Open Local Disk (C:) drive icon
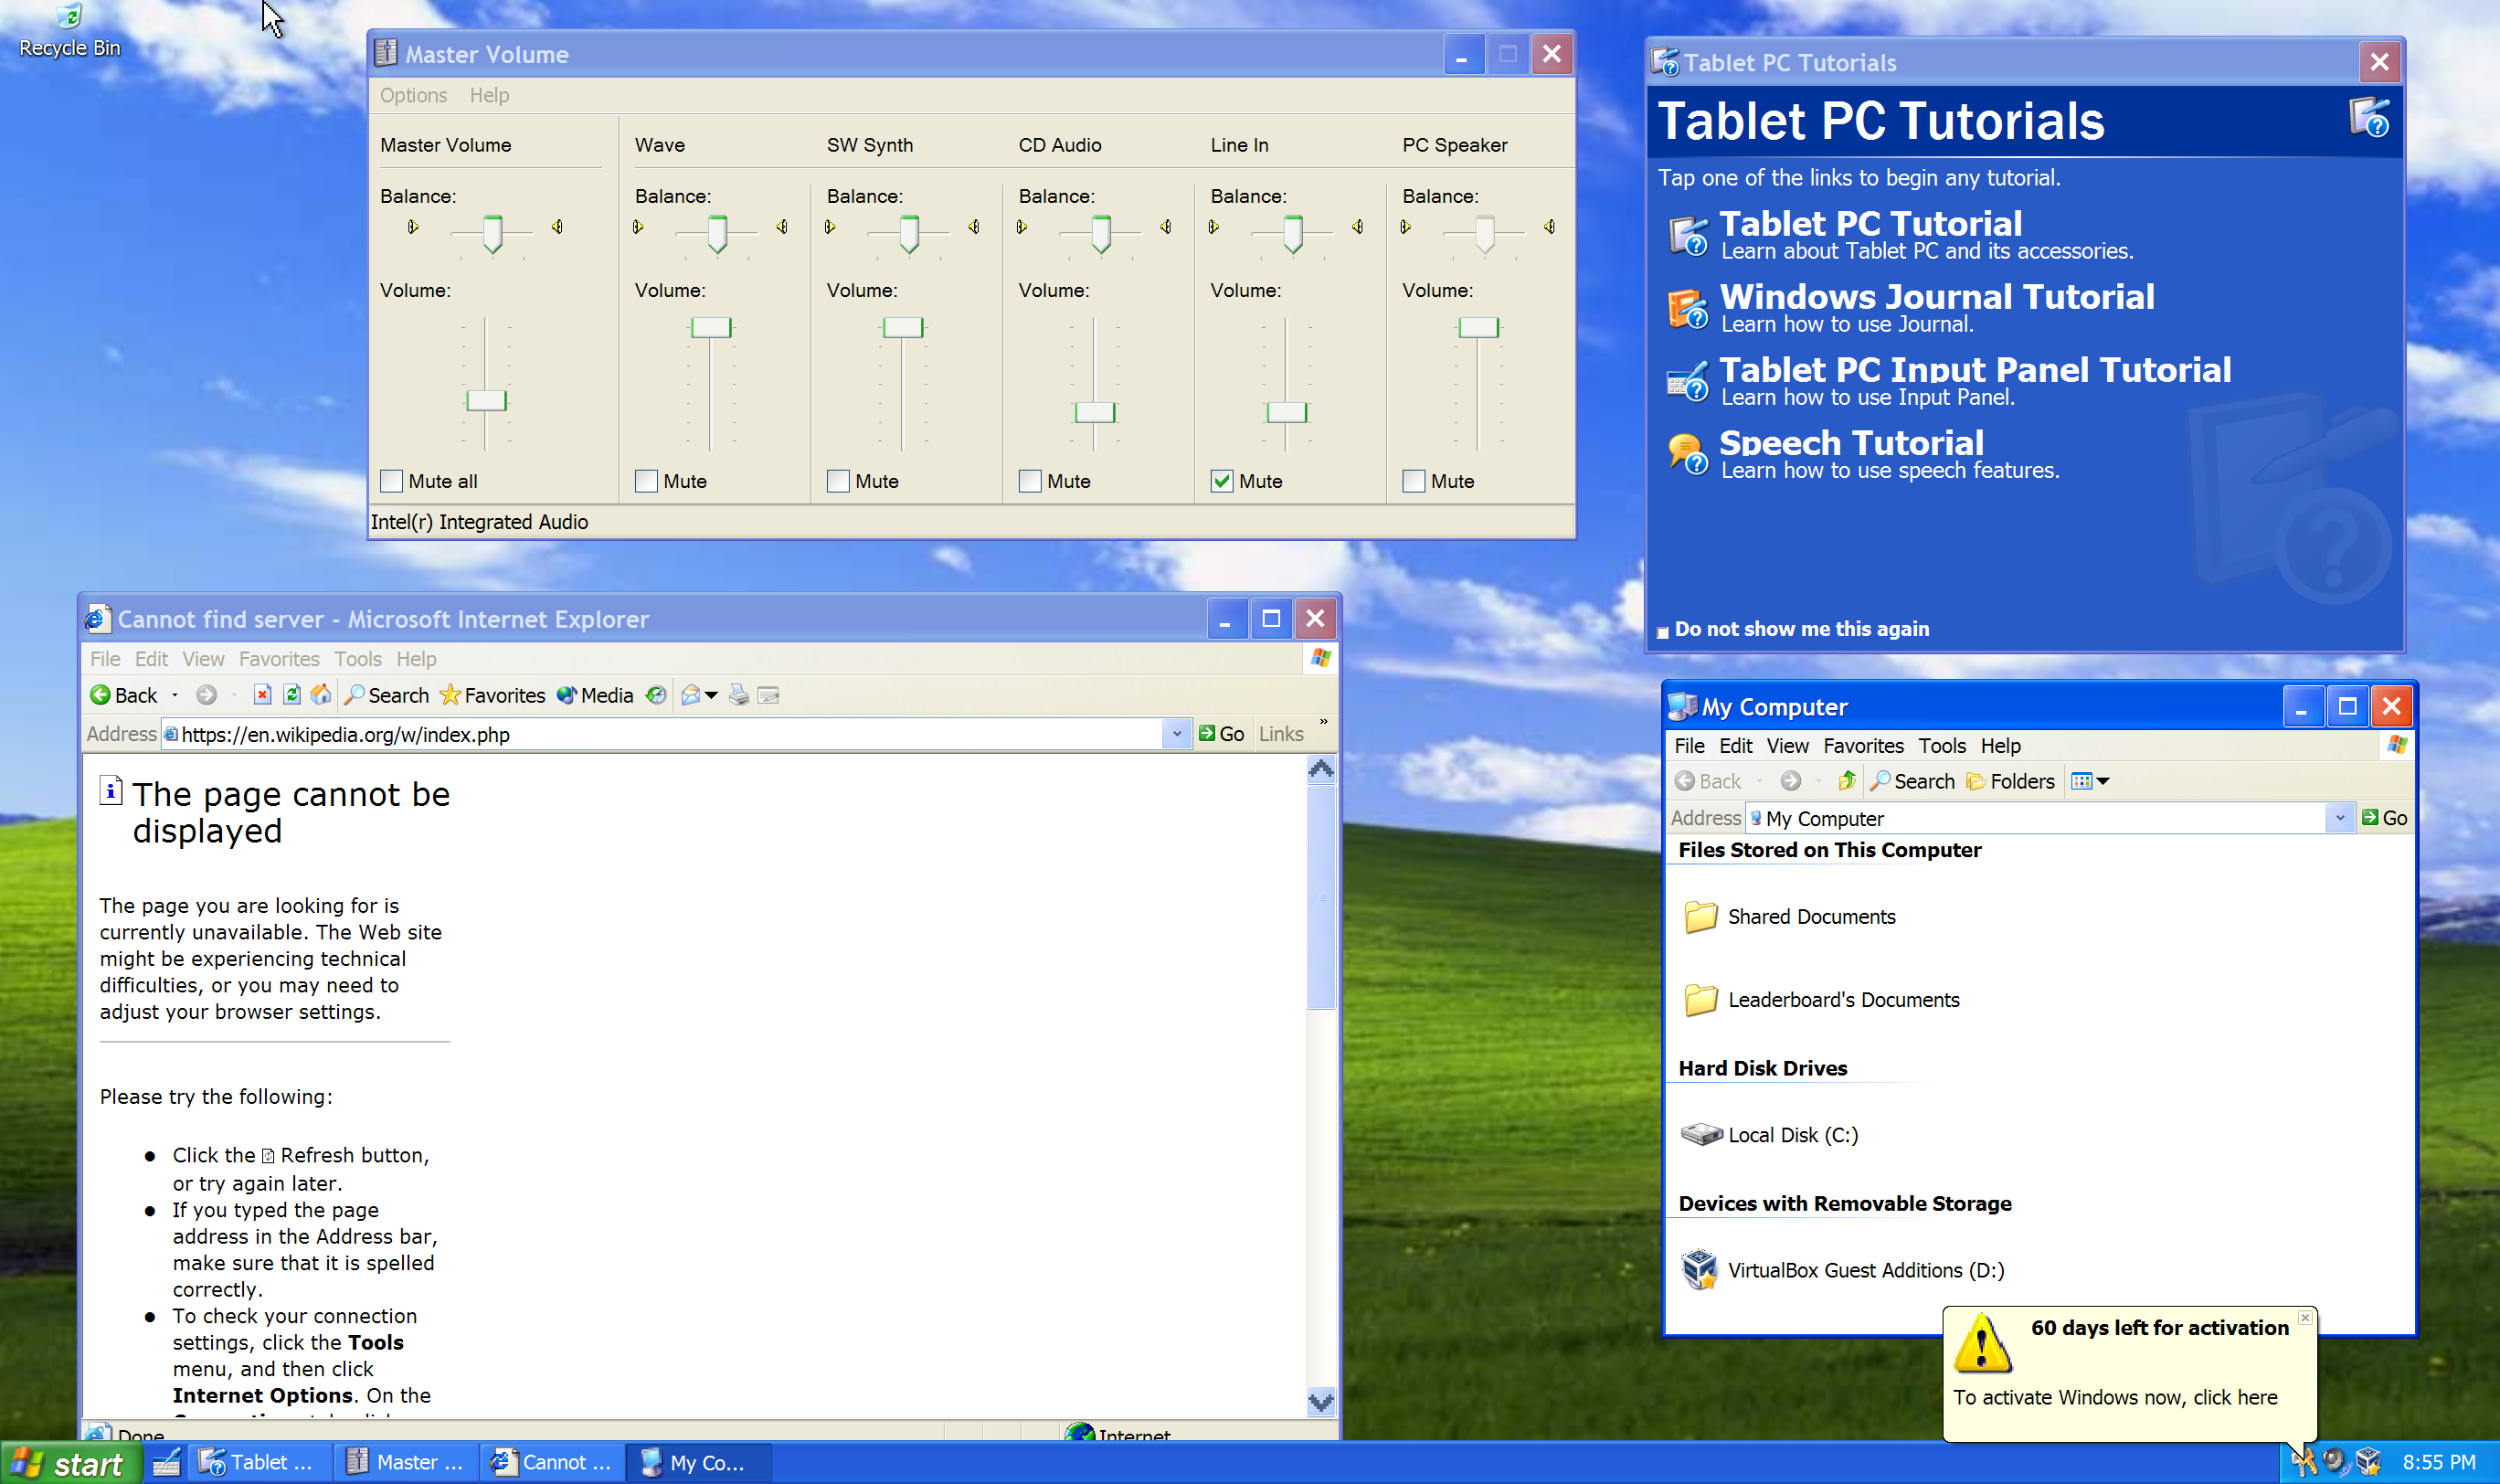 click(x=1701, y=1135)
